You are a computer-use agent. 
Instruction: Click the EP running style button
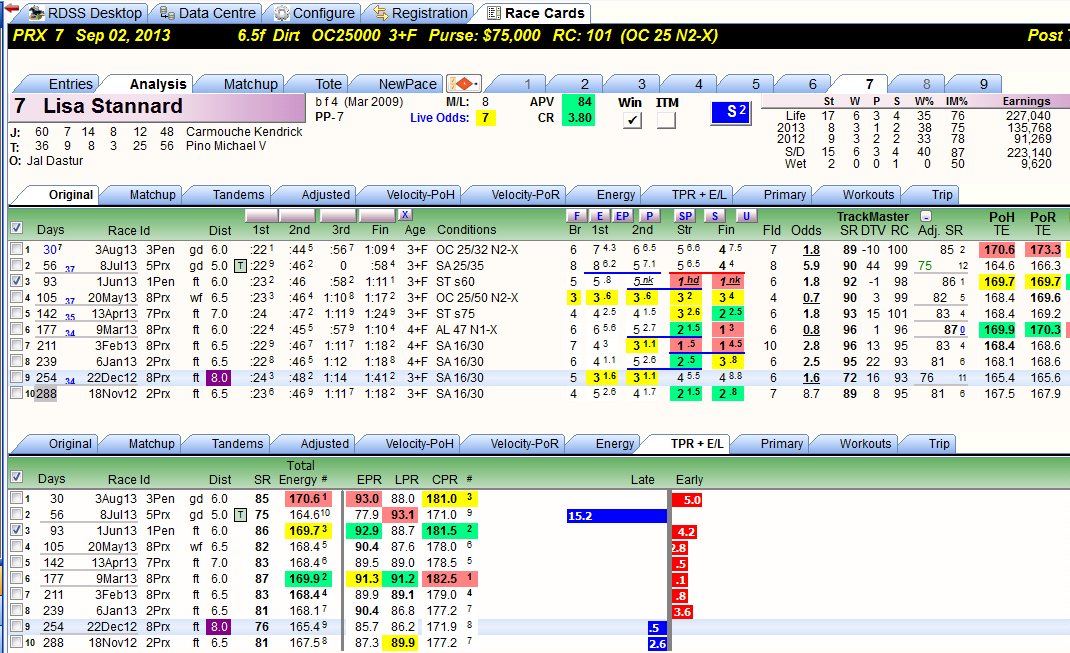click(622, 216)
